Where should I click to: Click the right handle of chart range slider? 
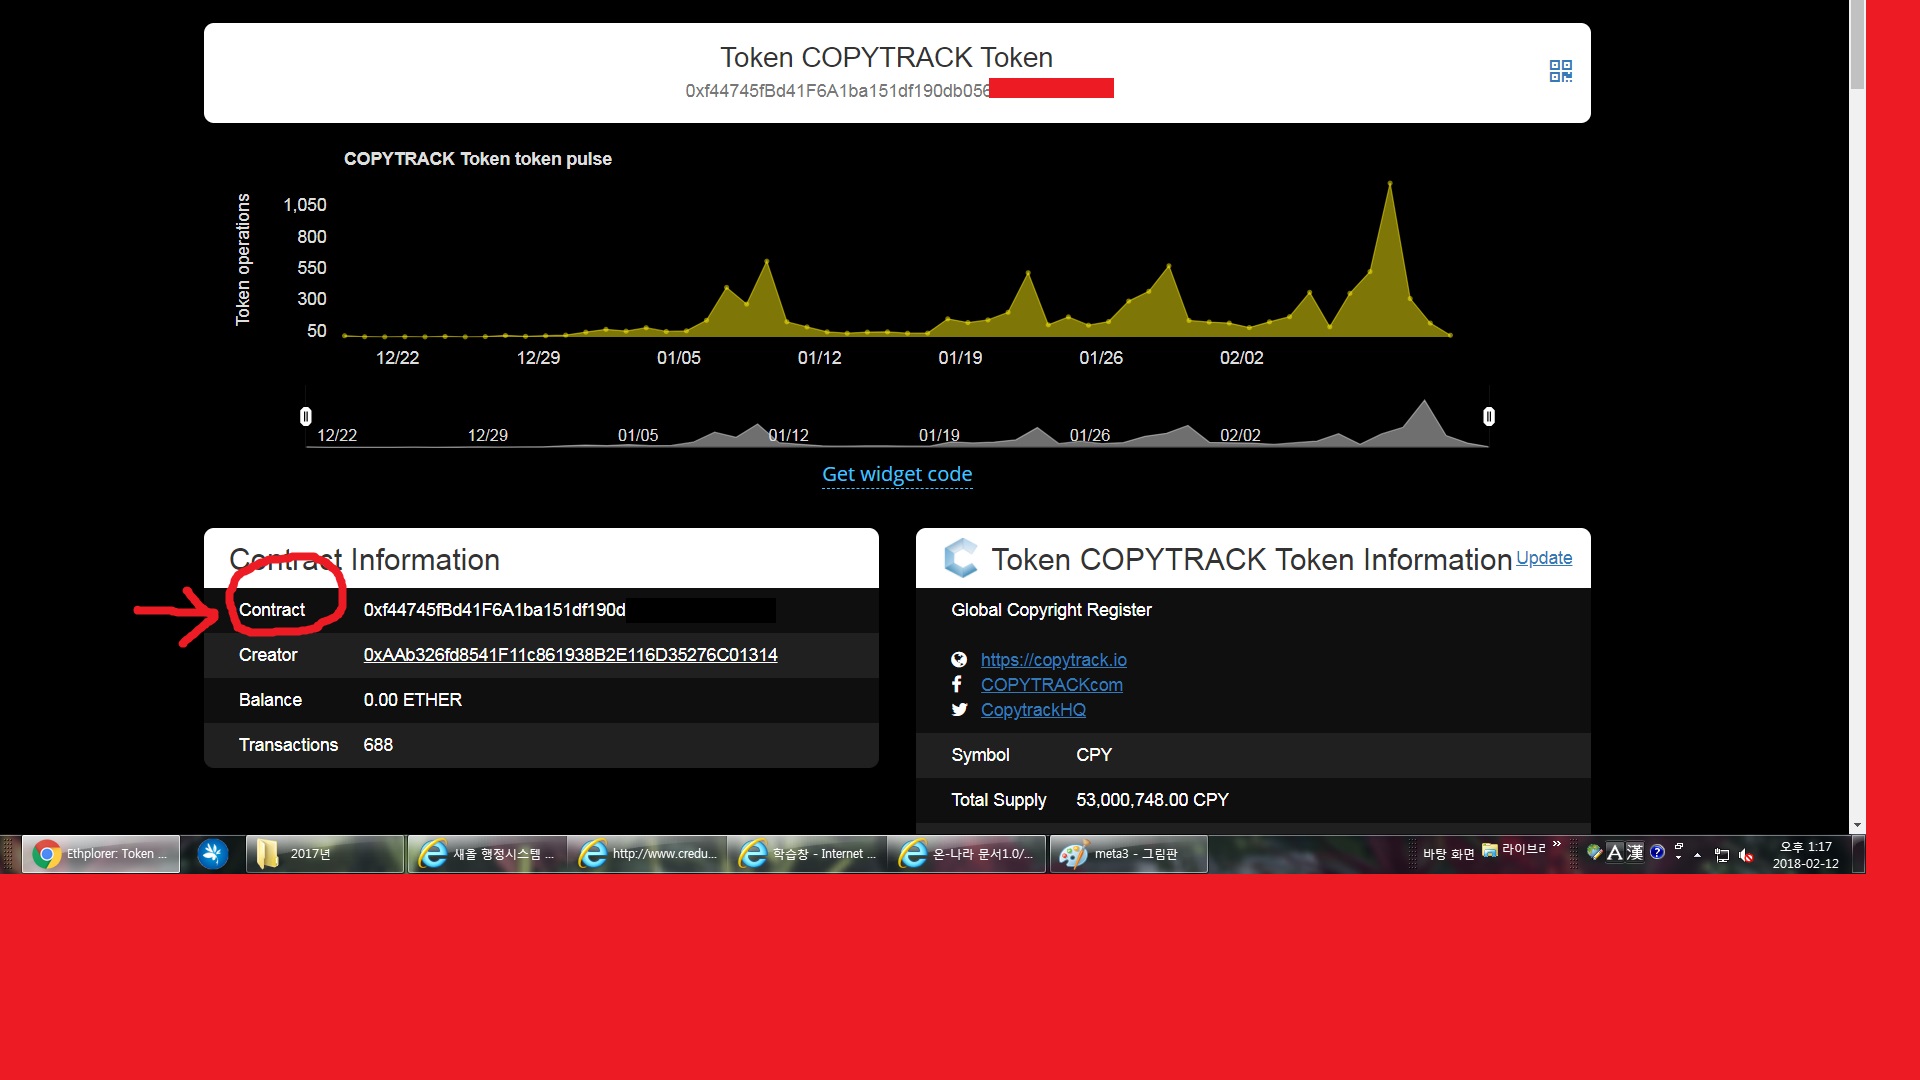1489,416
